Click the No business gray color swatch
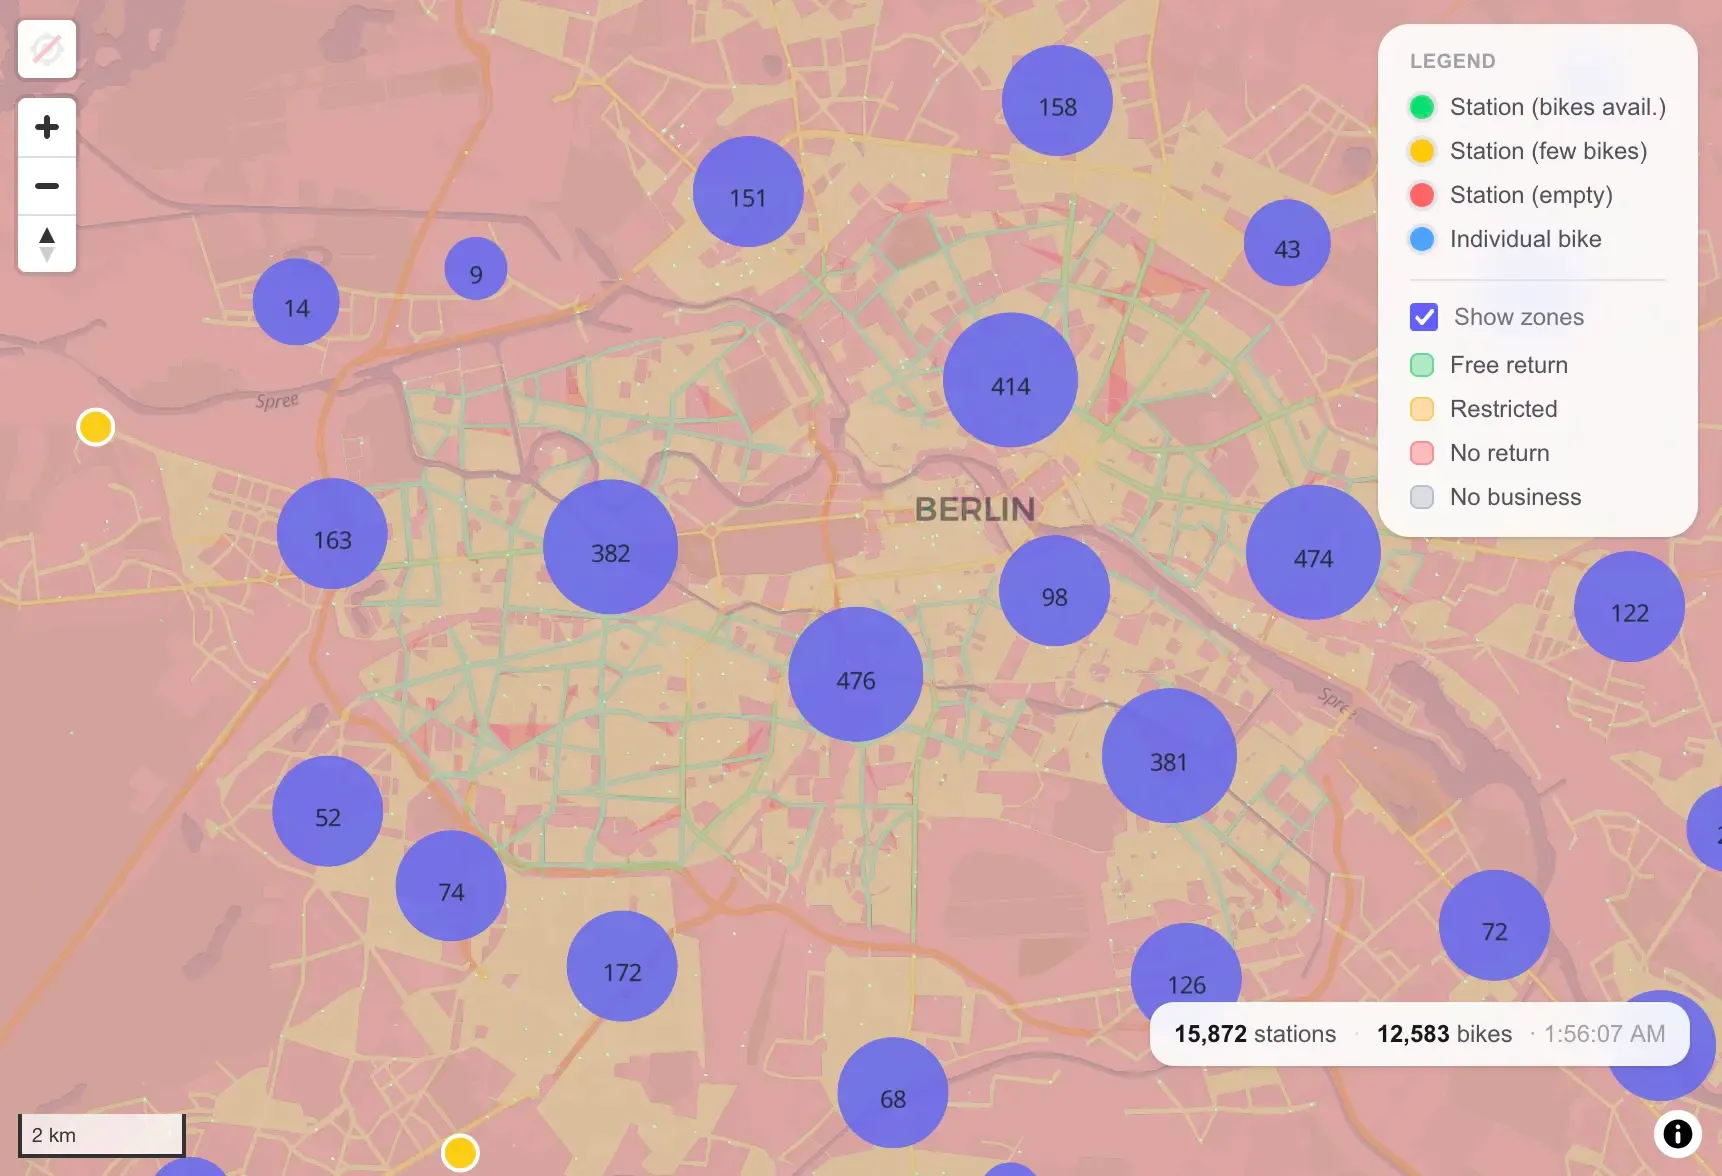The width and height of the screenshot is (1722, 1176). coord(1421,497)
